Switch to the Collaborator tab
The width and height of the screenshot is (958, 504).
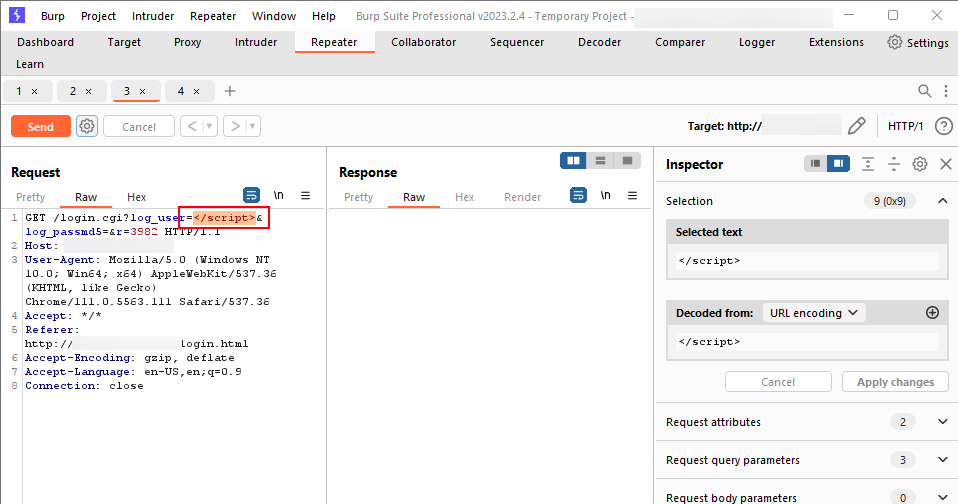423,42
